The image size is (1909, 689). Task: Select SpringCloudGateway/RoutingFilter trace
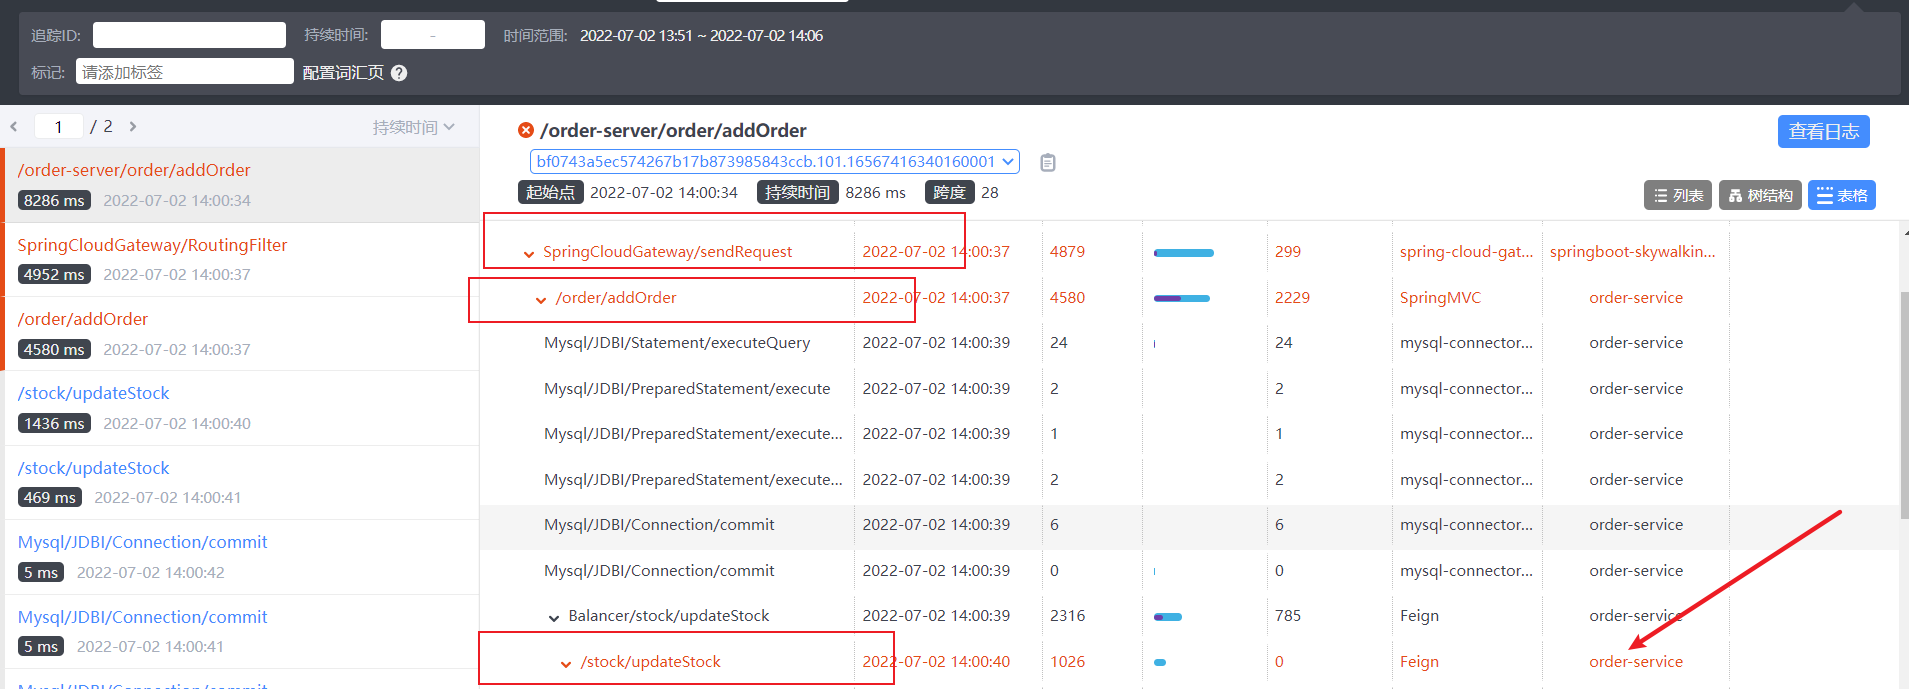click(242, 259)
